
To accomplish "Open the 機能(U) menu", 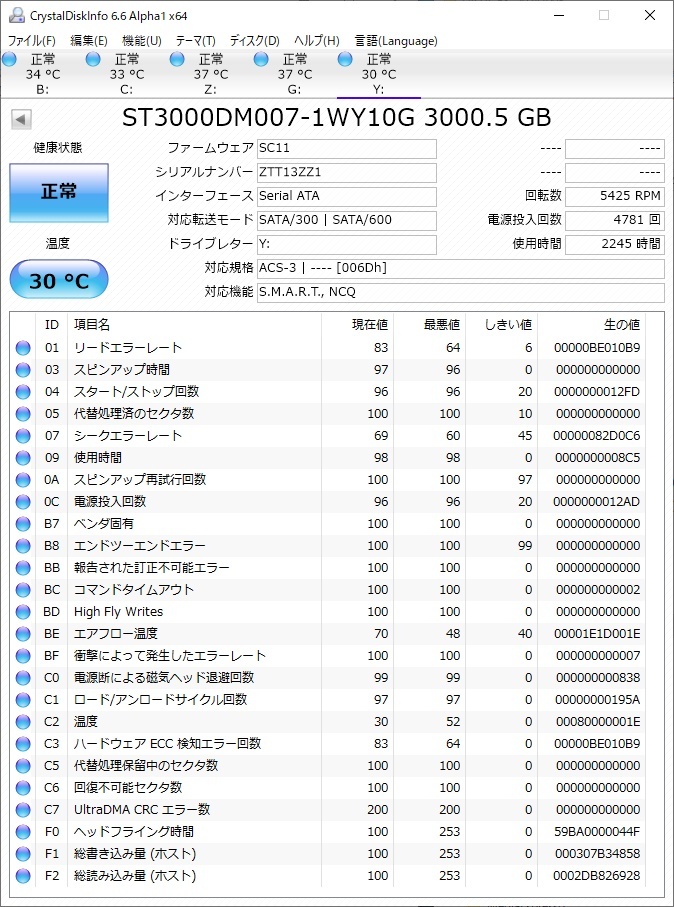I will point(142,41).
